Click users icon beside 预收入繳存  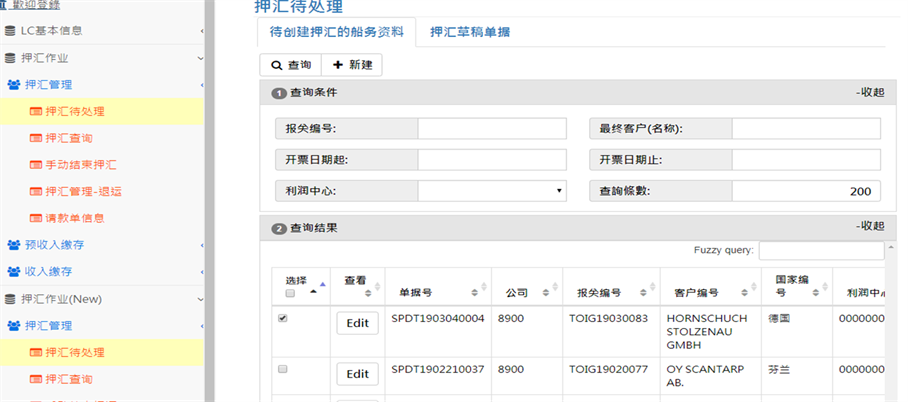coord(14,245)
